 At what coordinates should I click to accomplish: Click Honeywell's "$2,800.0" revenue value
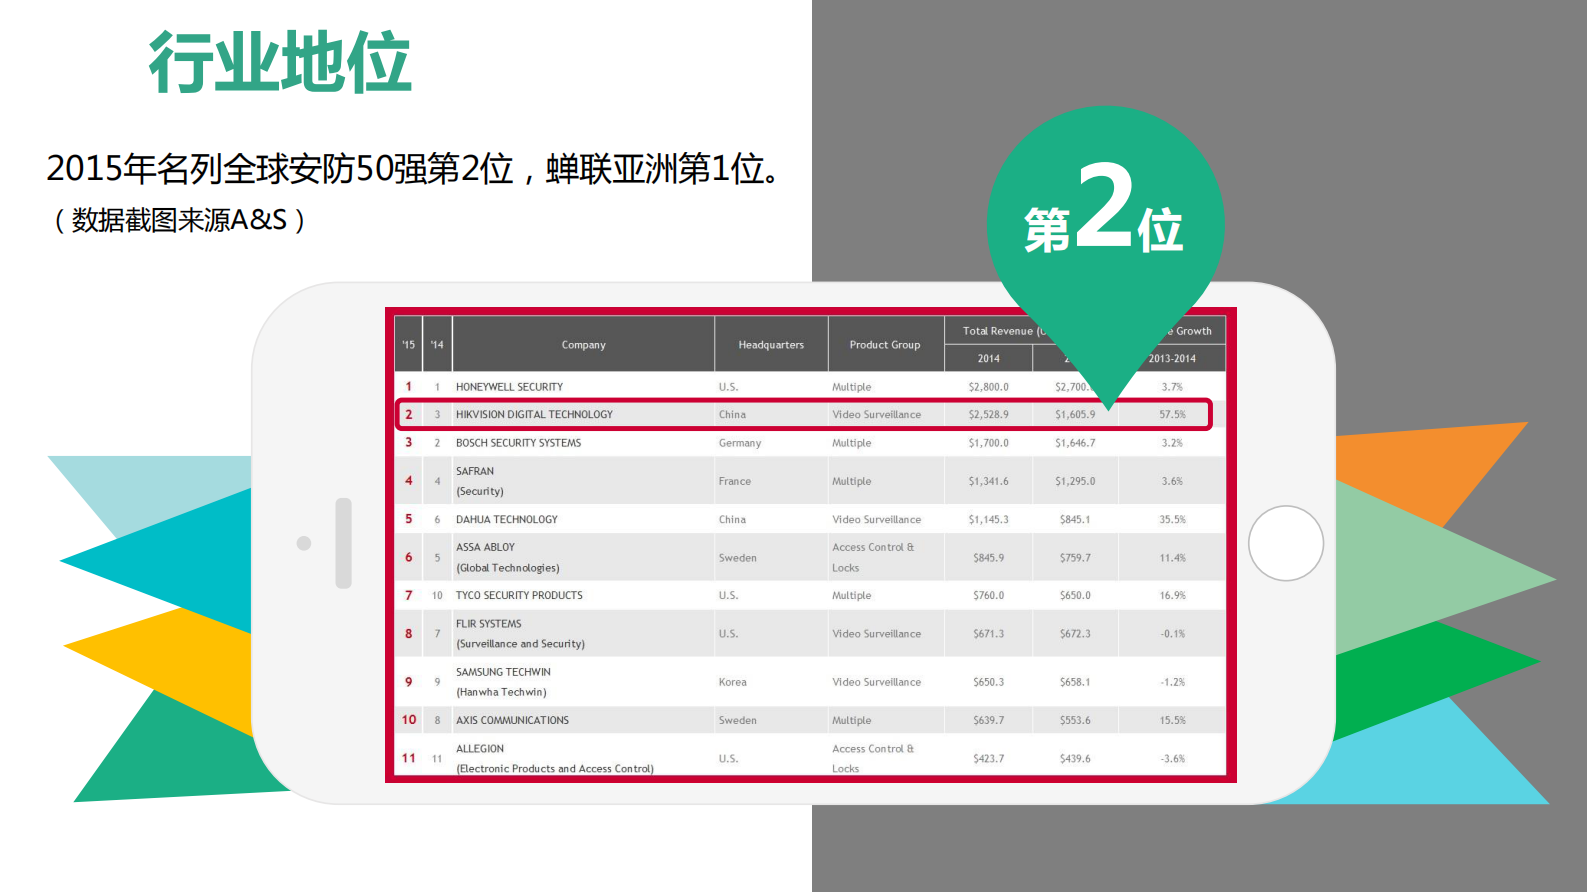coord(989,387)
